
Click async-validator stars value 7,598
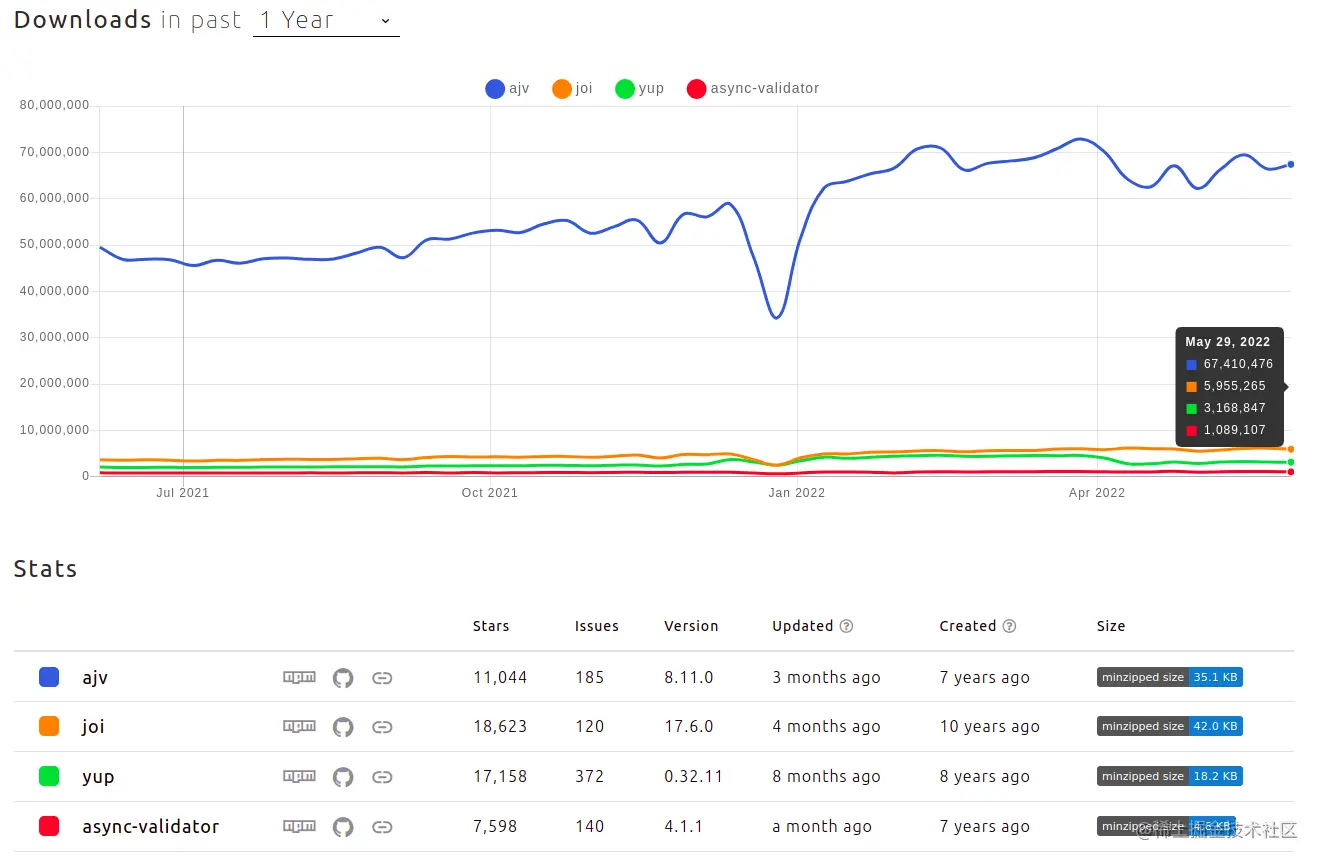click(496, 826)
